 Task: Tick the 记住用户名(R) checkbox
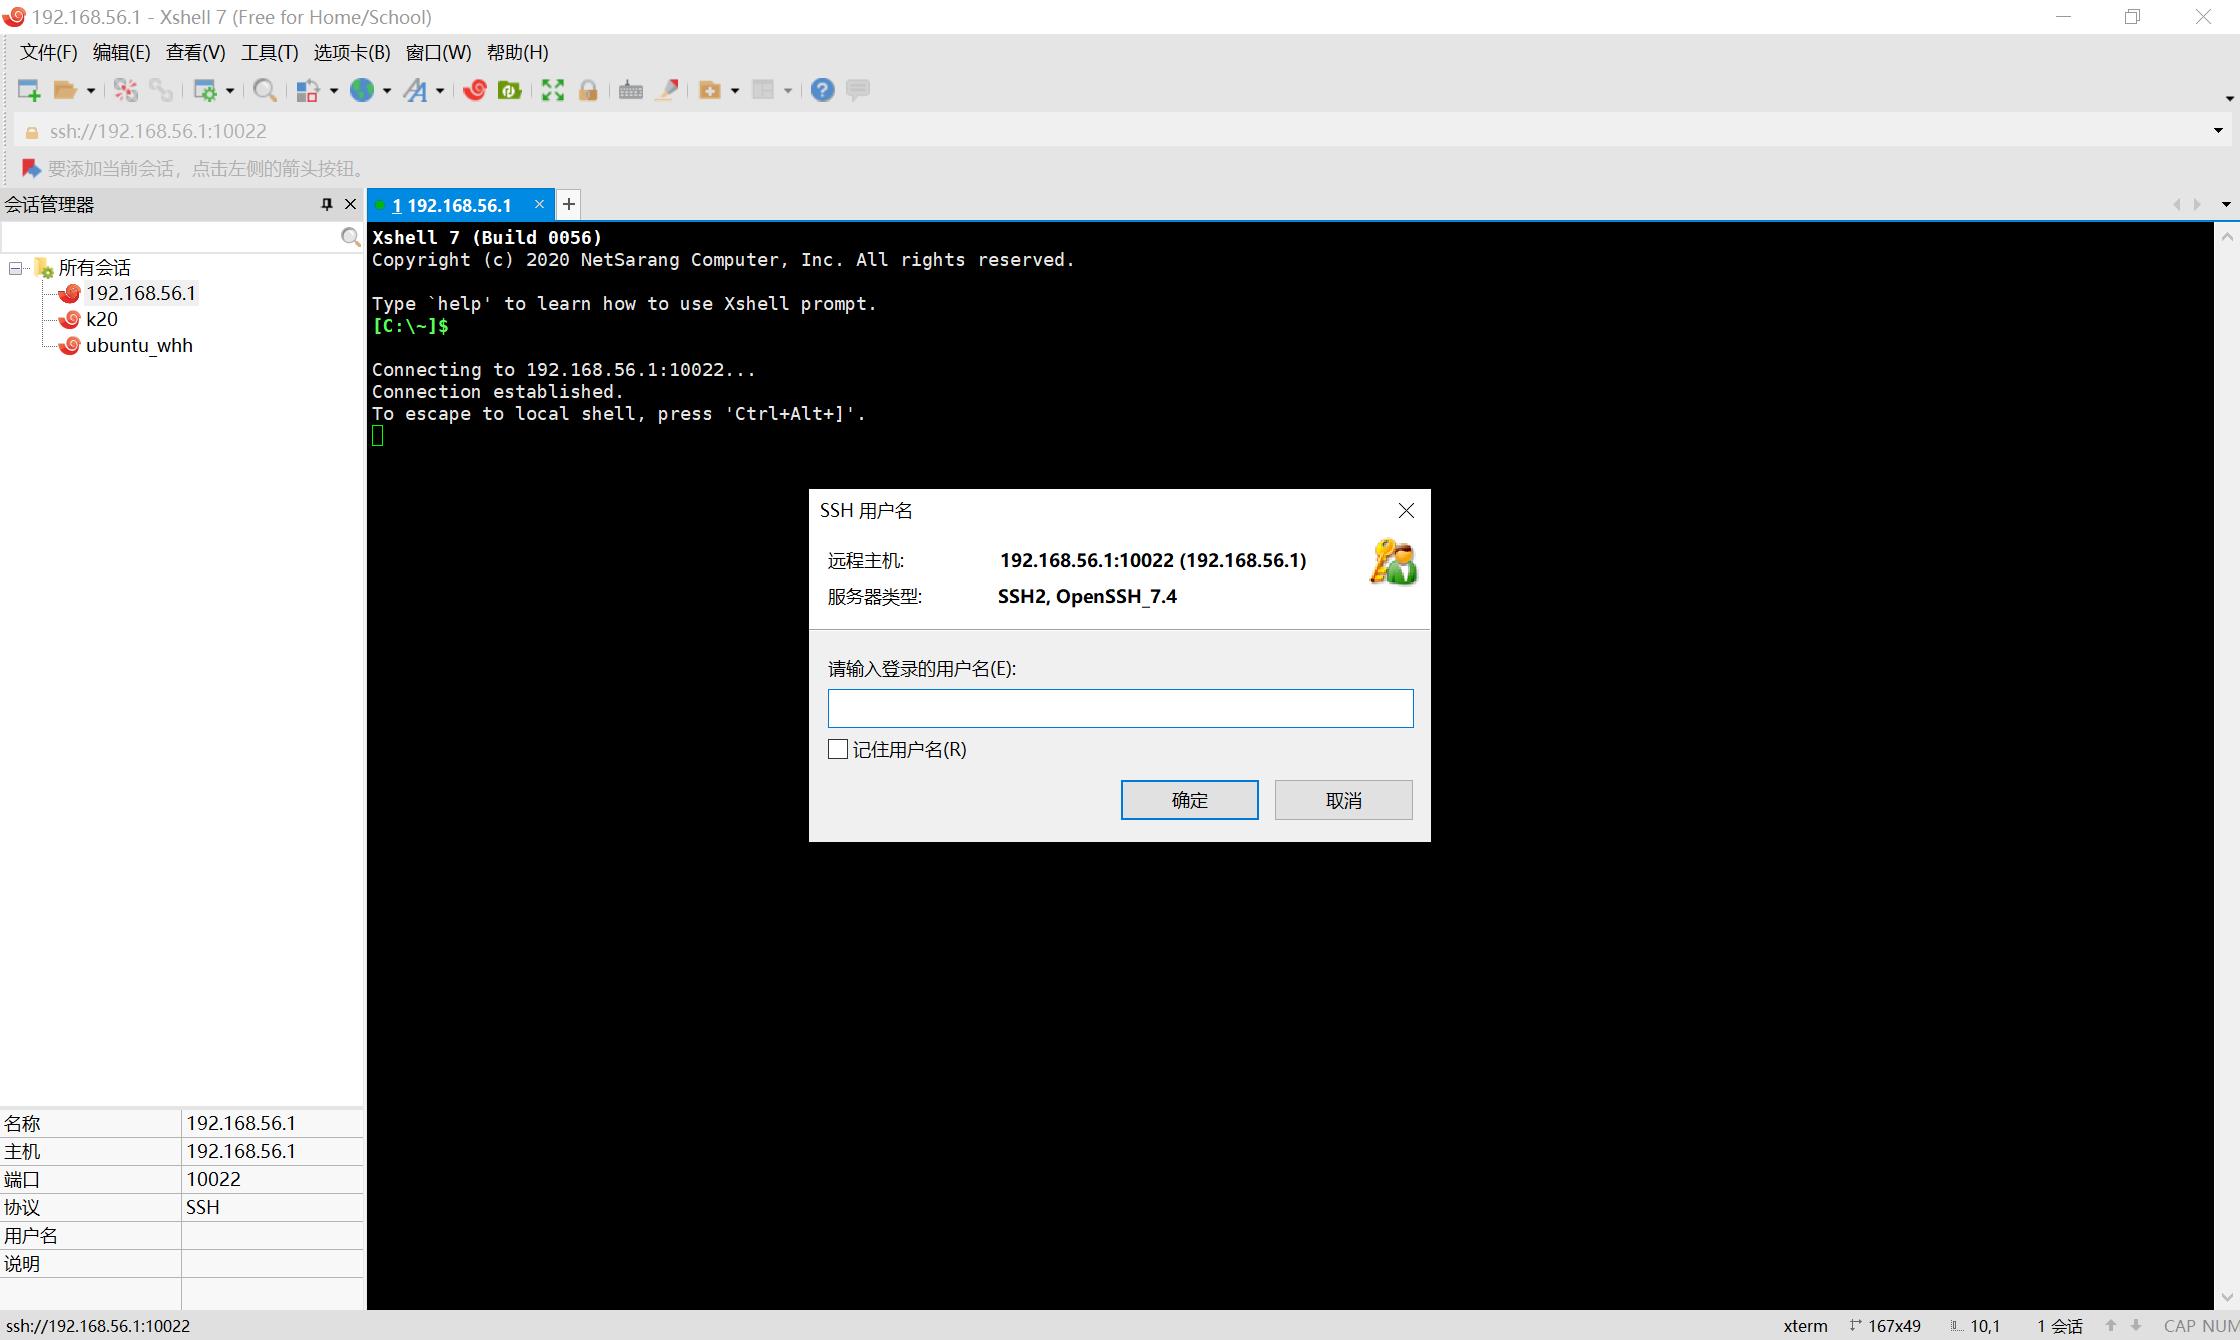pyautogui.click(x=838, y=749)
